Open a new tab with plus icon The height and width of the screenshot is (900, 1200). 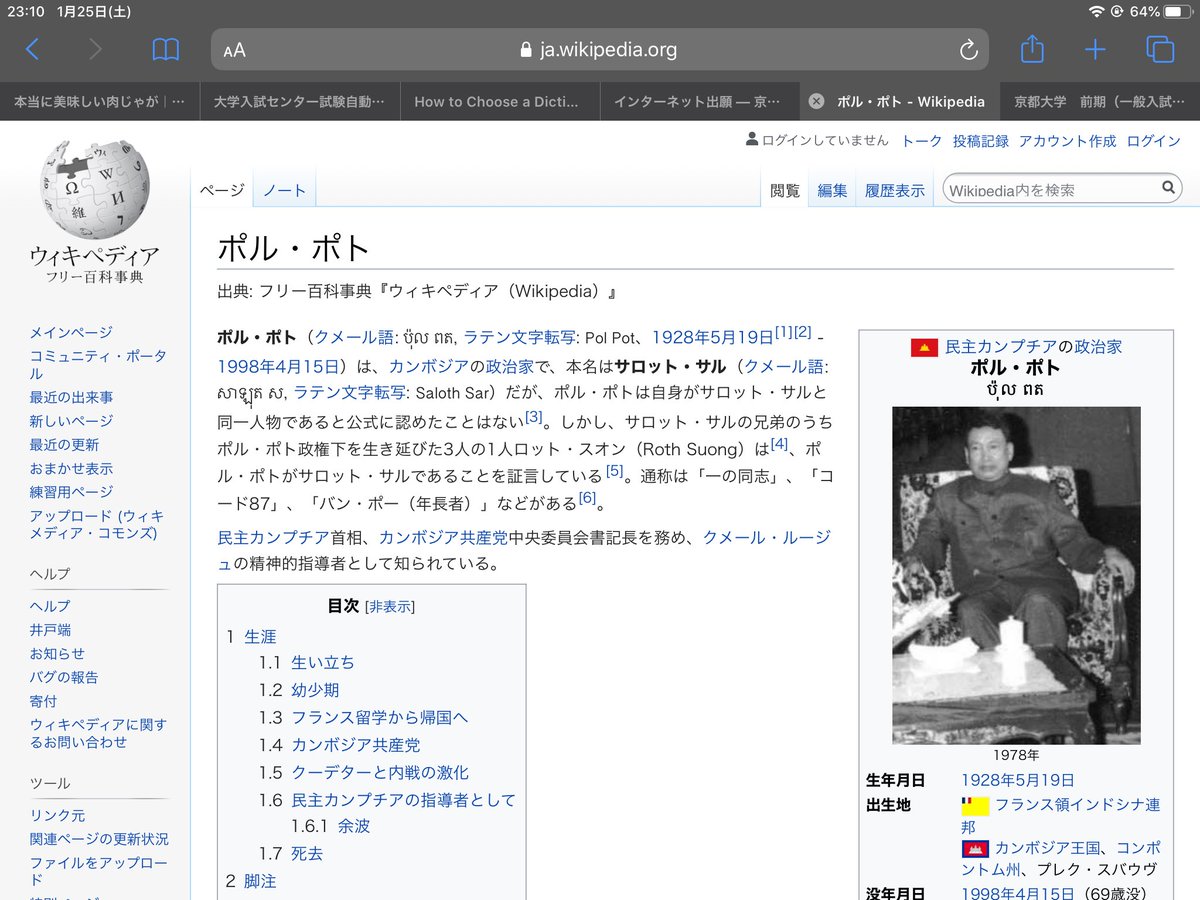point(1096,50)
